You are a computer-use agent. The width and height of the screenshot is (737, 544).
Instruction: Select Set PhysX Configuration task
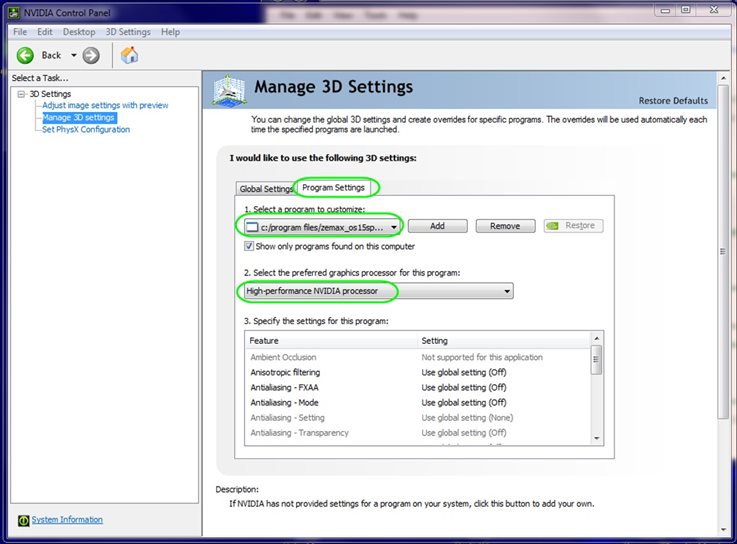86,129
